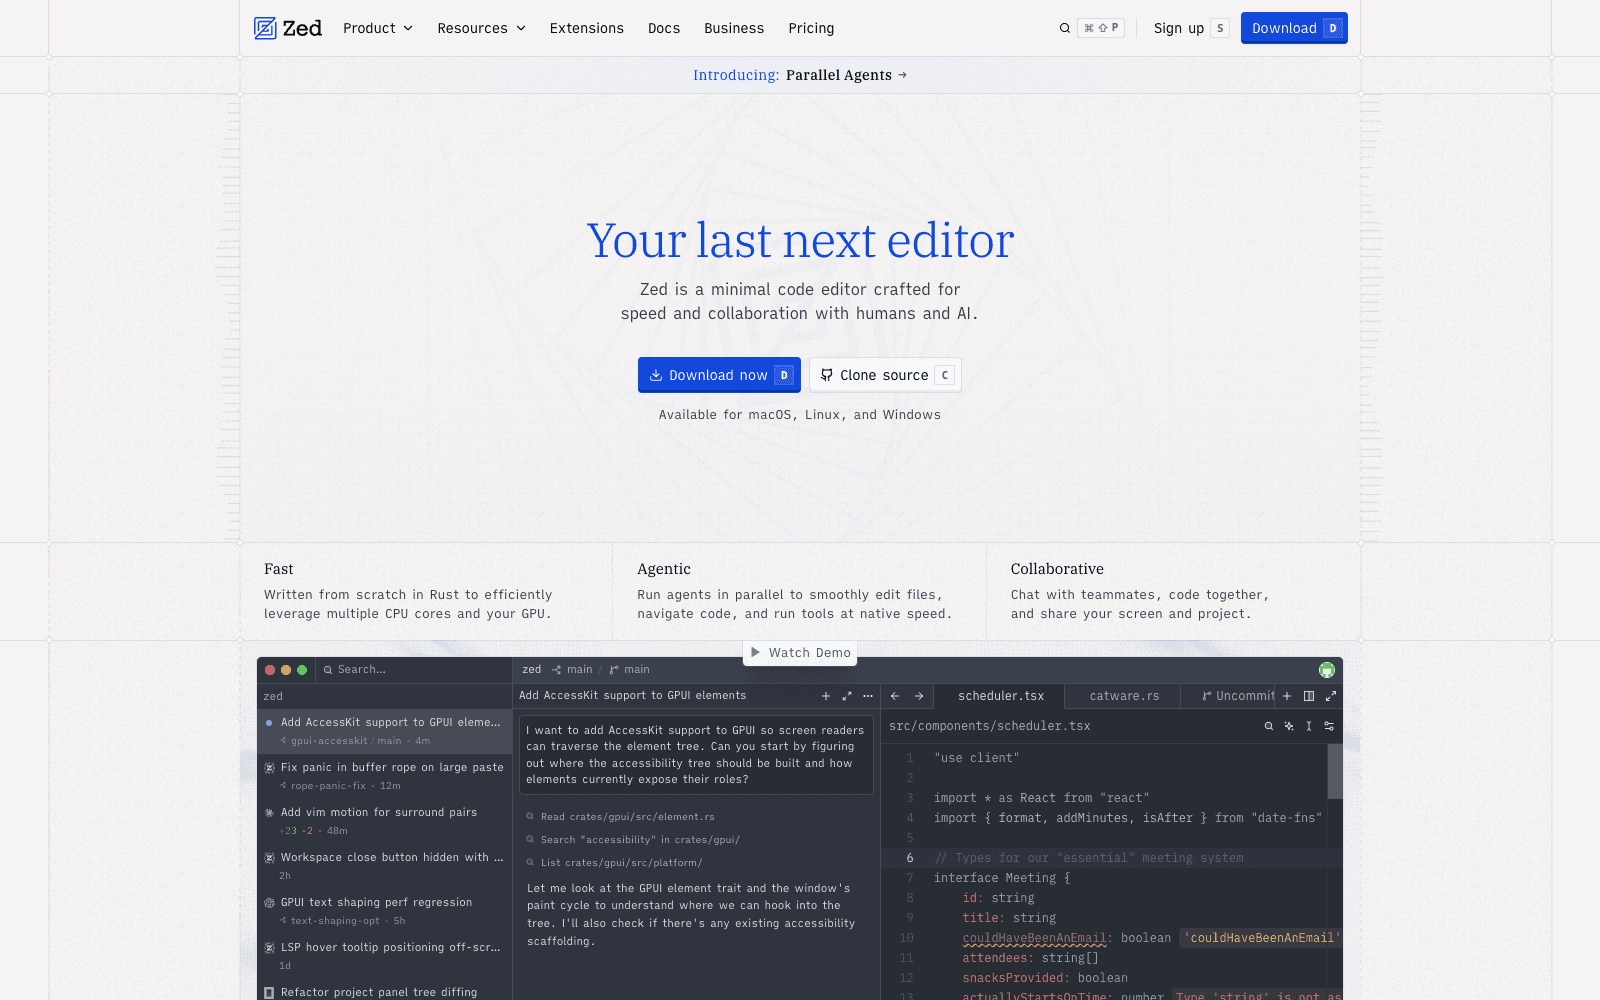The image size is (1600, 1000).
Task: Click the Zed logo in the navbar
Action: (x=288, y=28)
